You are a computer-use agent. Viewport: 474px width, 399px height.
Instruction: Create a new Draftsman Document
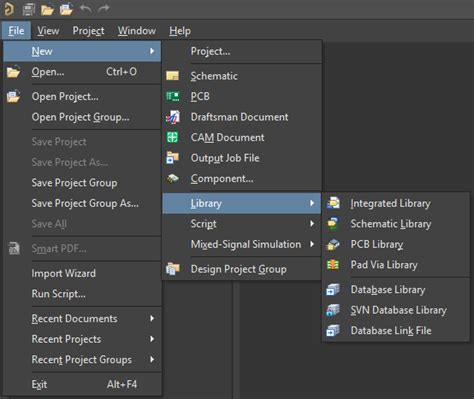(x=242, y=117)
